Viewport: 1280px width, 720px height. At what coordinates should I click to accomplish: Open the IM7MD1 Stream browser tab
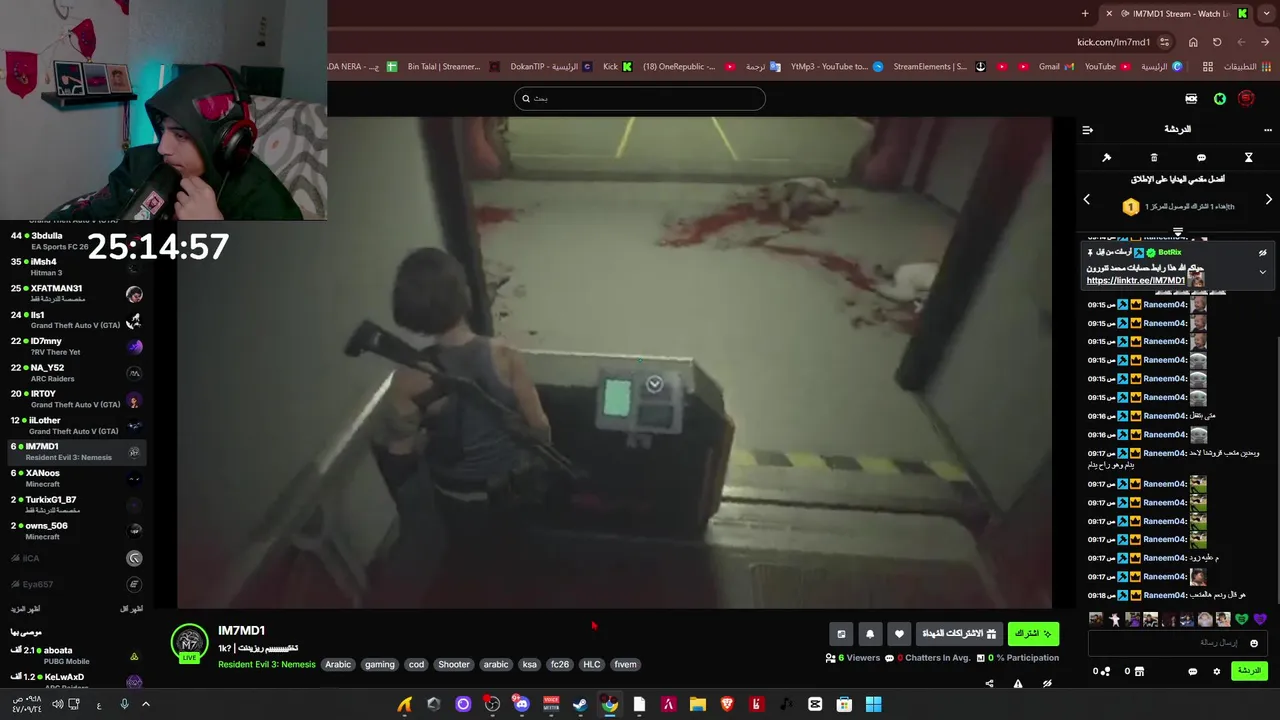point(1176,14)
